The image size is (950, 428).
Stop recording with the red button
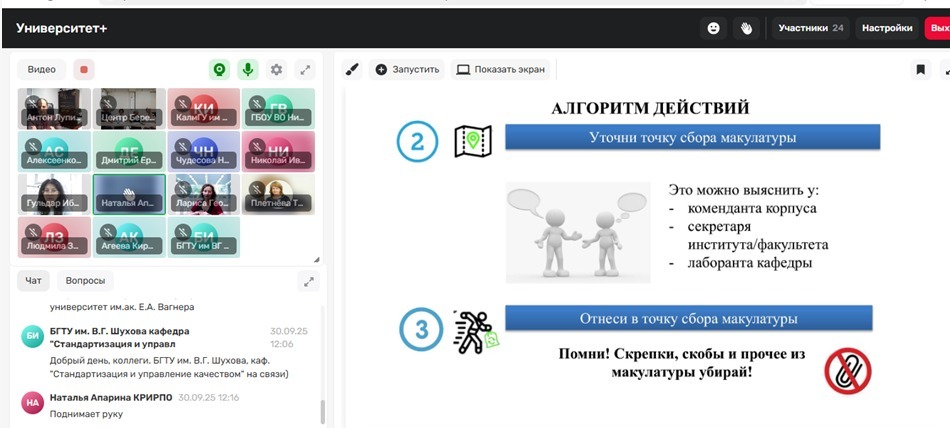[x=84, y=70]
